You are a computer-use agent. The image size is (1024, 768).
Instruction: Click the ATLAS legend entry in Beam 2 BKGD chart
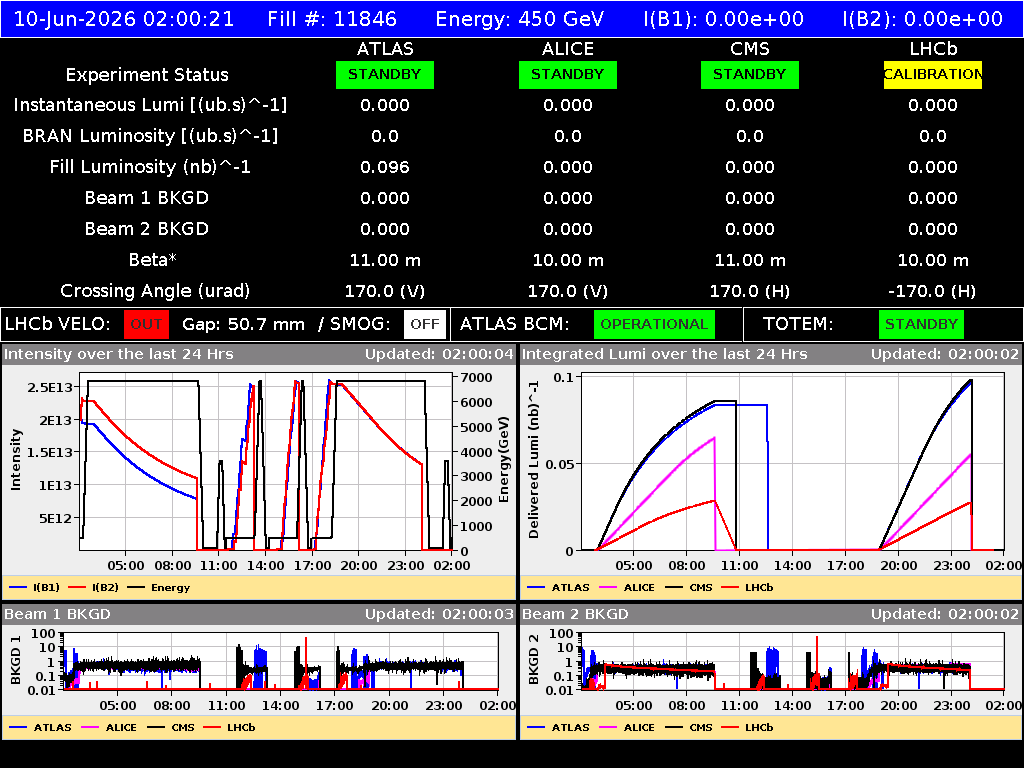(x=562, y=727)
